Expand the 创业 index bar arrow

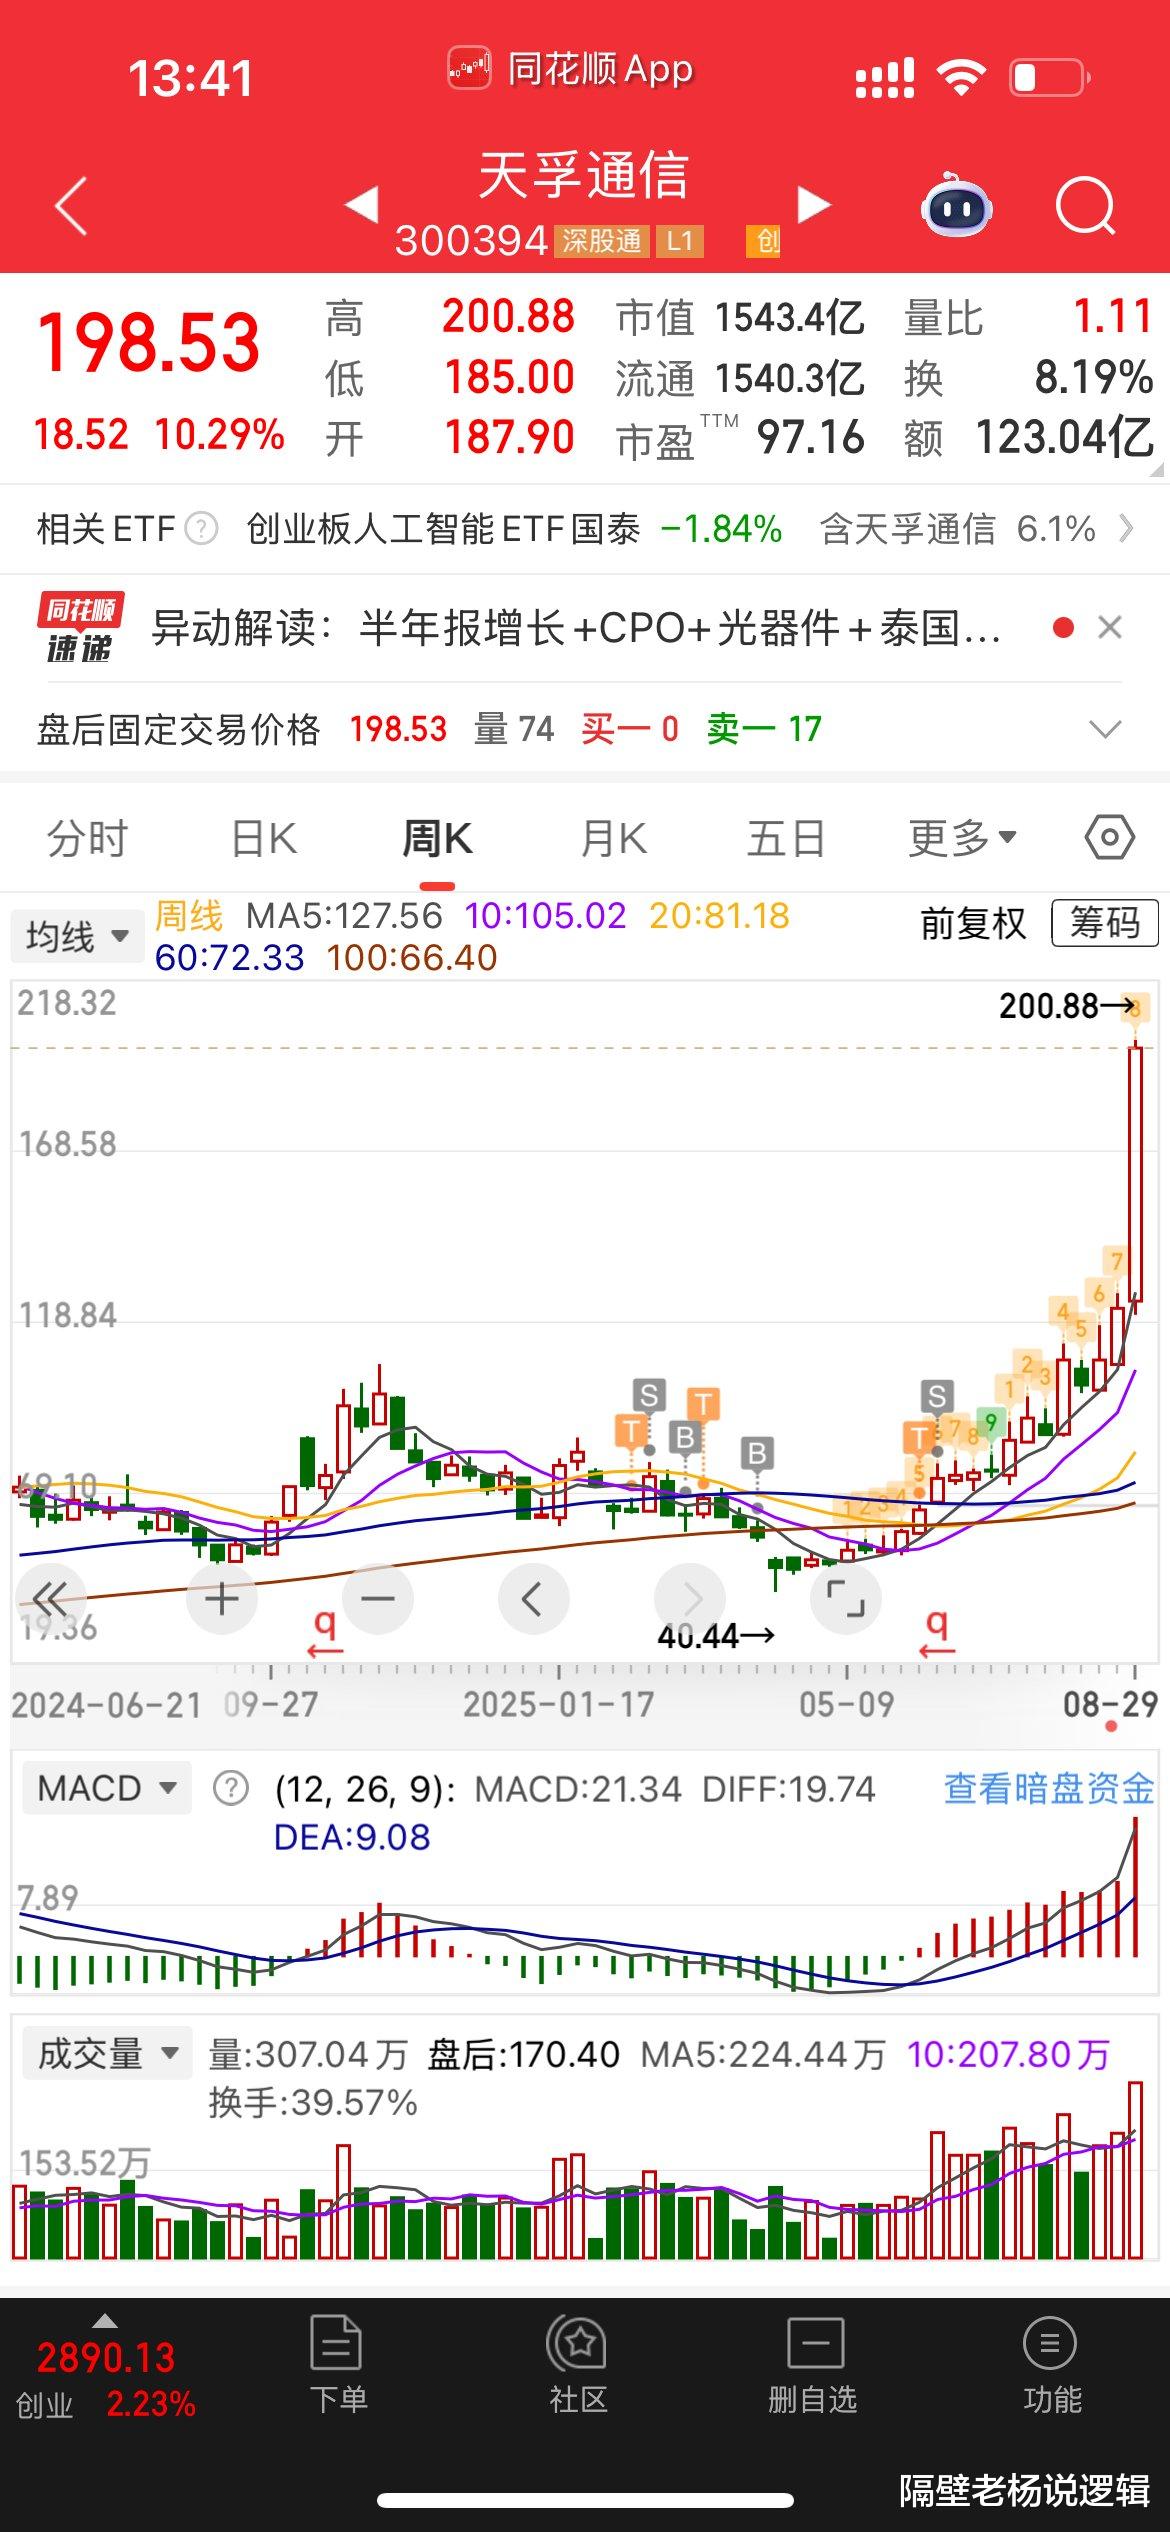pos(105,2320)
